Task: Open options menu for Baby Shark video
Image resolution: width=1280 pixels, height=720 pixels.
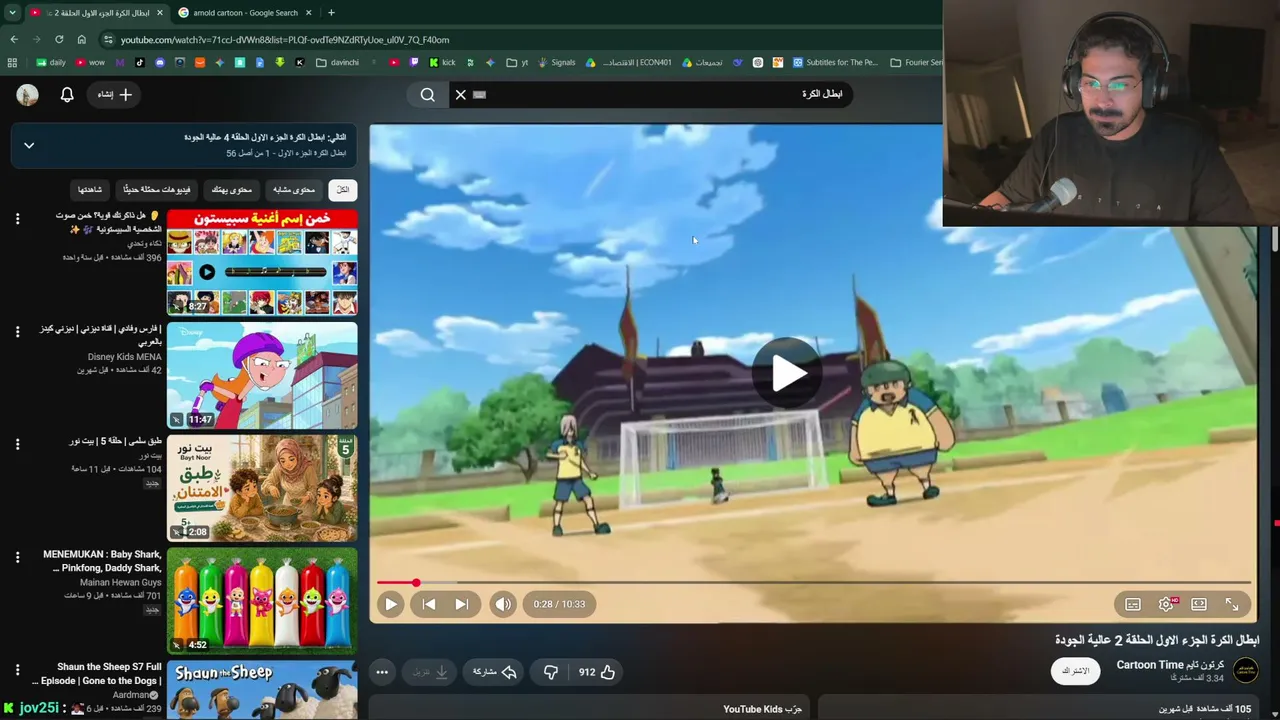Action: pyautogui.click(x=17, y=557)
